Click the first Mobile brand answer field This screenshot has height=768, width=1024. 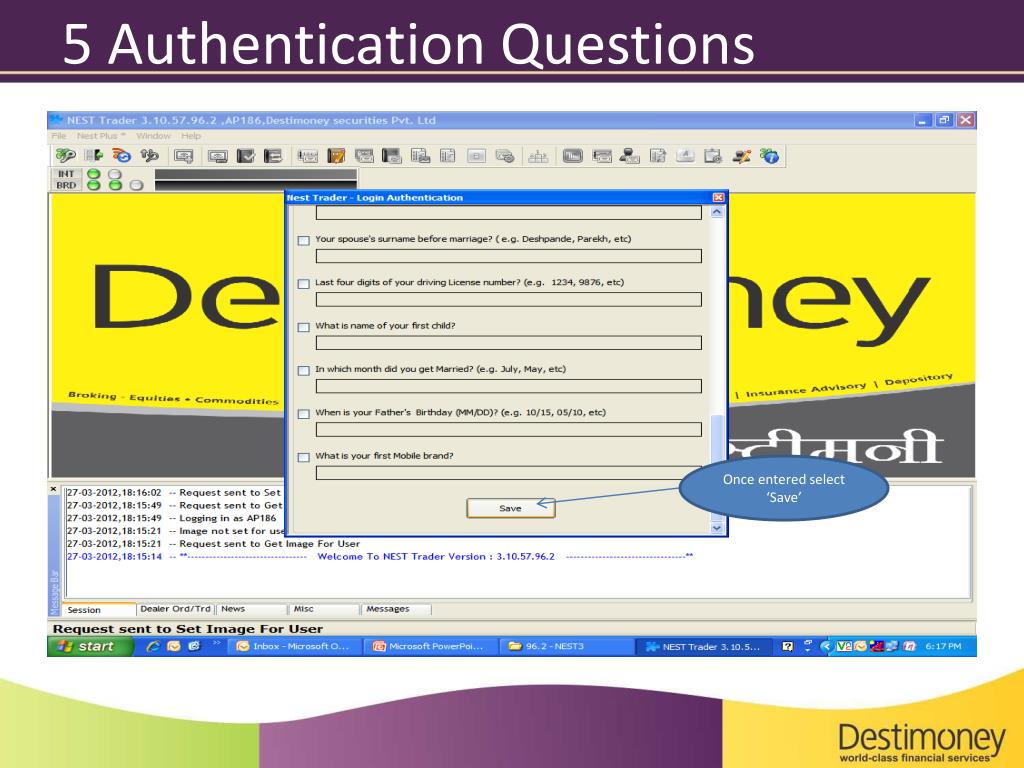[x=509, y=473]
